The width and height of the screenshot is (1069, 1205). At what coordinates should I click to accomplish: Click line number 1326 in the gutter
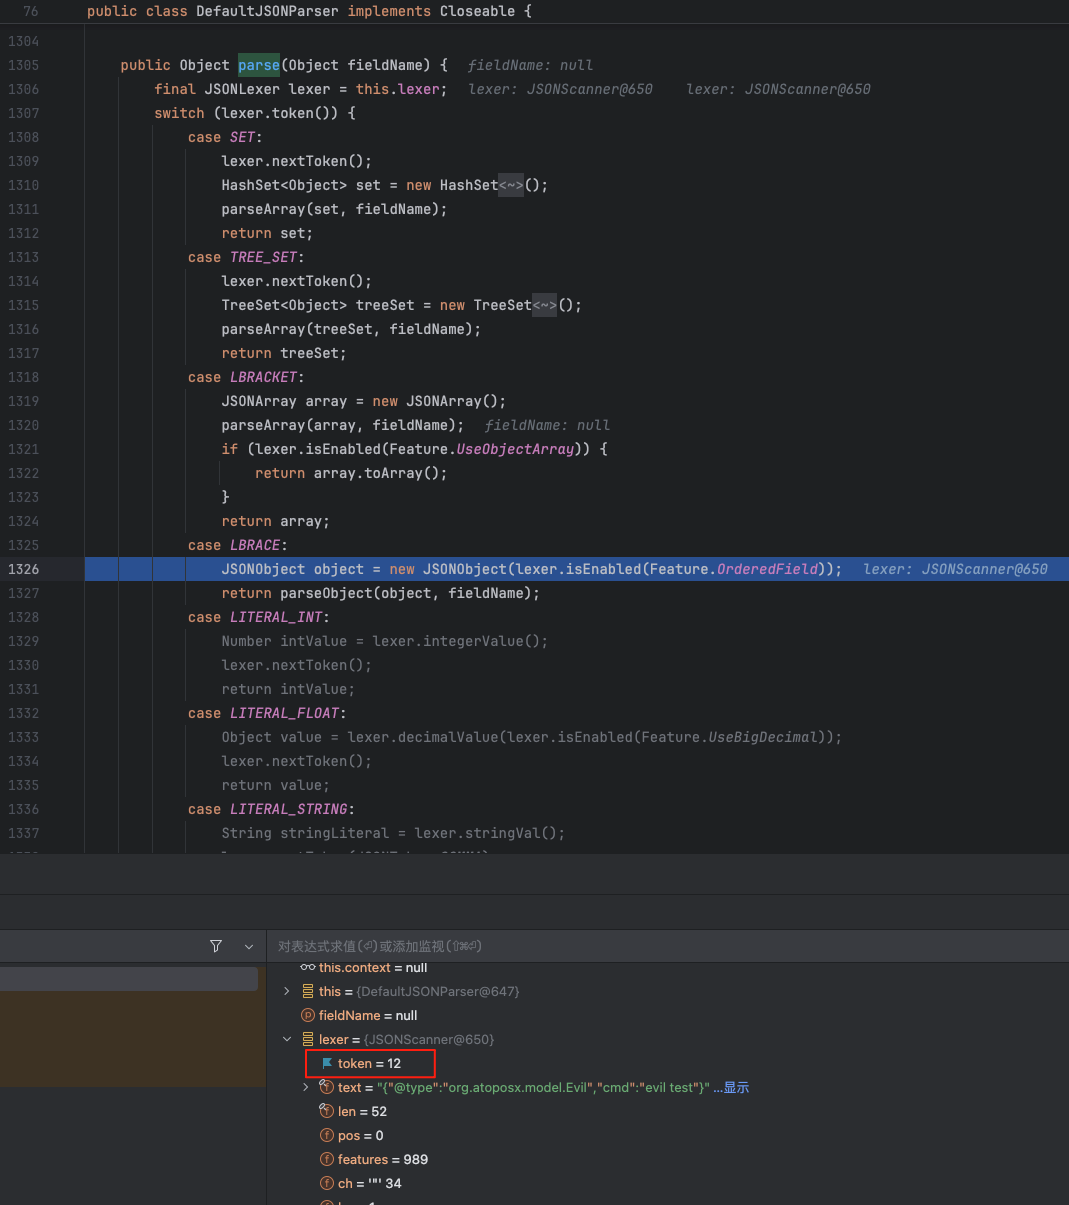point(24,569)
